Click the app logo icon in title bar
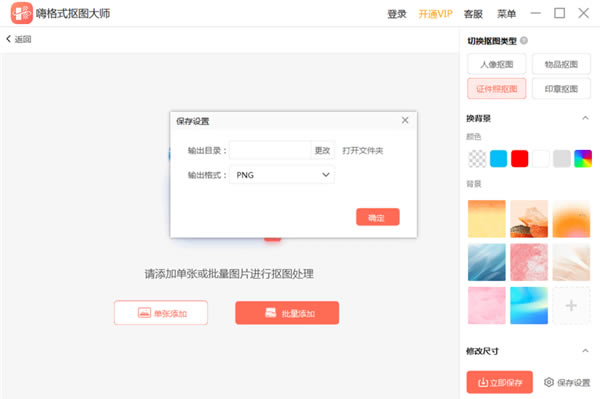 (21, 13)
